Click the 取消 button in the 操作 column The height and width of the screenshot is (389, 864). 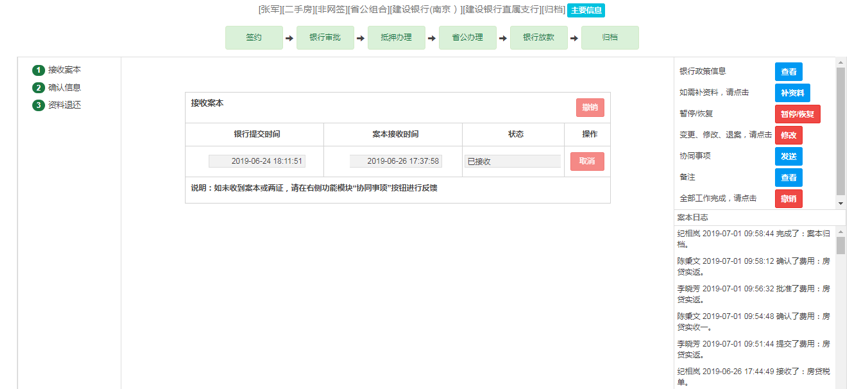click(587, 161)
